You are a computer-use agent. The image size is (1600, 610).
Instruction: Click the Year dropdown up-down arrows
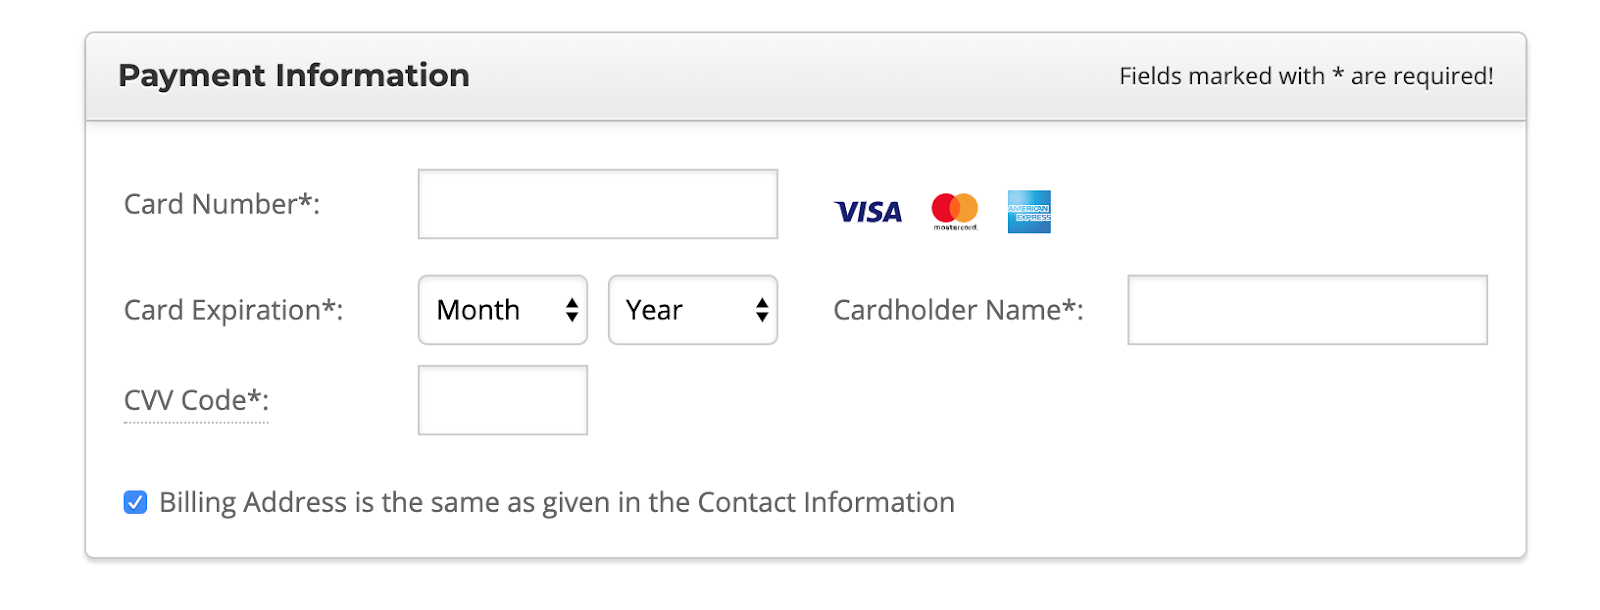[762, 310]
